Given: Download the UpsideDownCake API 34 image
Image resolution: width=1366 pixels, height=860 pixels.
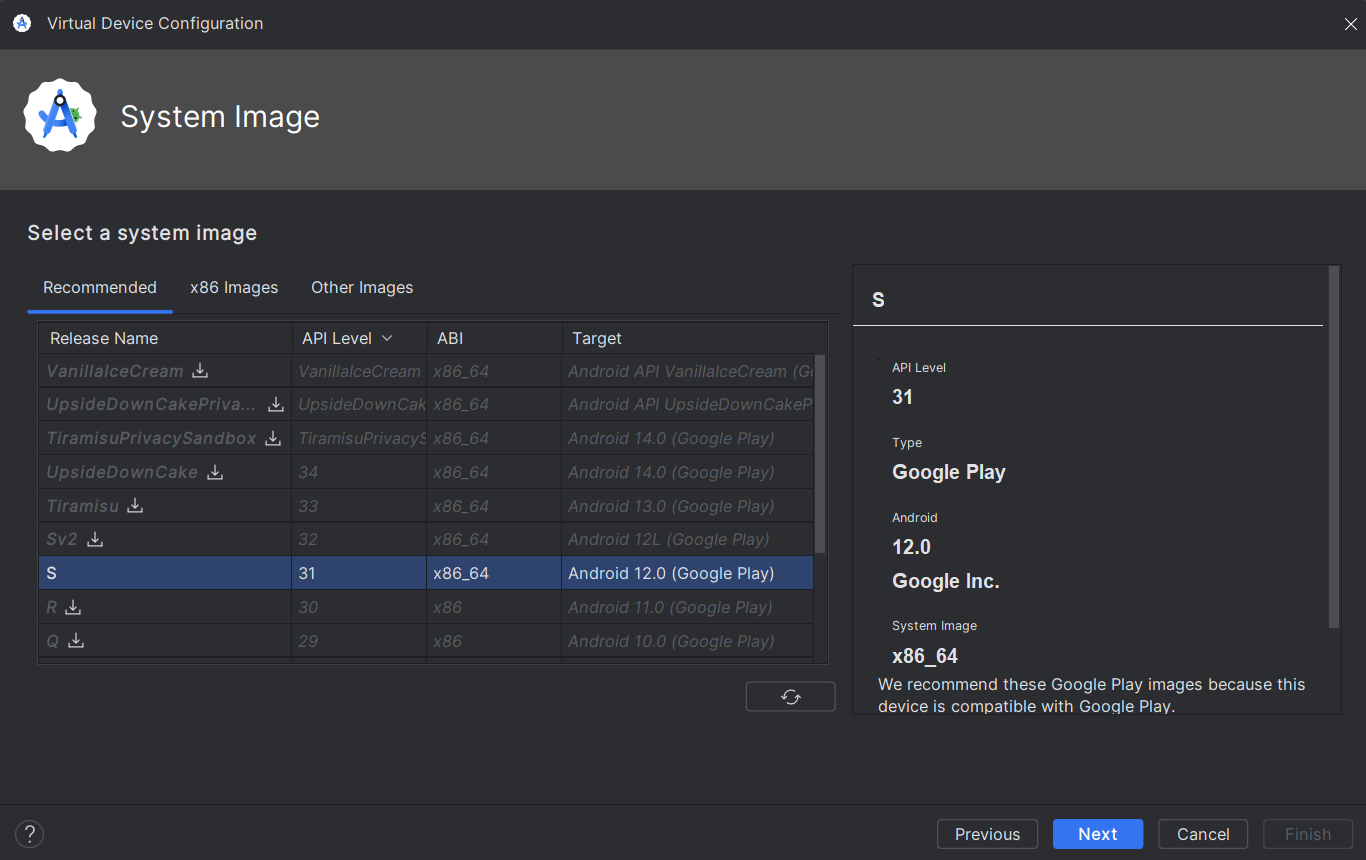Looking at the screenshot, I should [214, 472].
